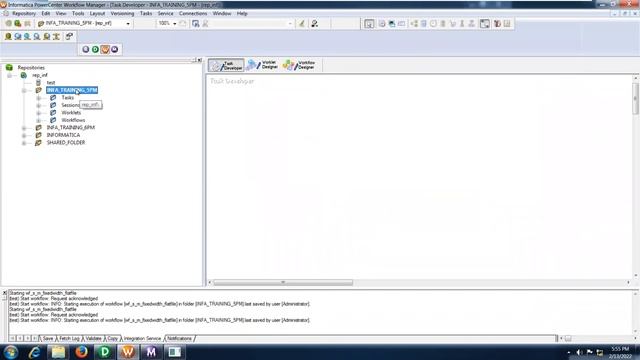Switch to the Notifications output tab
The image size is (640, 360).
[180, 338]
